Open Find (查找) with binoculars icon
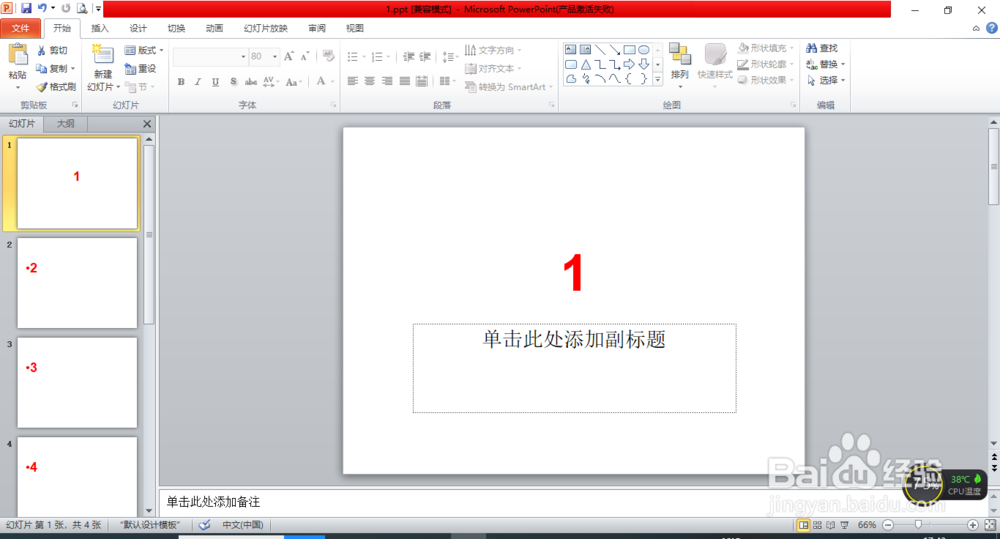The image size is (1000, 539). point(821,48)
